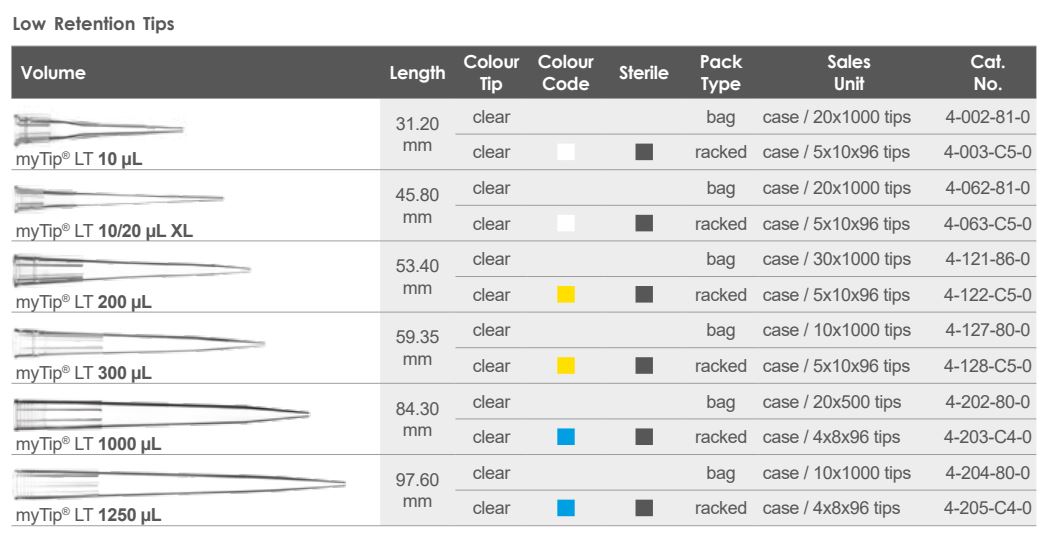1045x544 pixels.
Task: Click the blue colour code swatch for 1000 µL
Action: pyautogui.click(x=565, y=437)
